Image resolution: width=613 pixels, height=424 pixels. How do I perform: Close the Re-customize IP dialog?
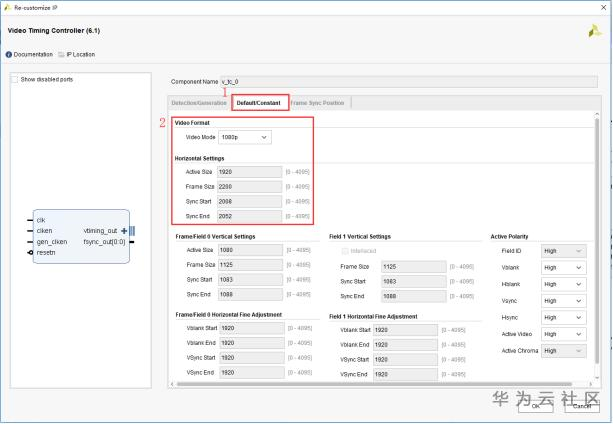click(x=604, y=7)
